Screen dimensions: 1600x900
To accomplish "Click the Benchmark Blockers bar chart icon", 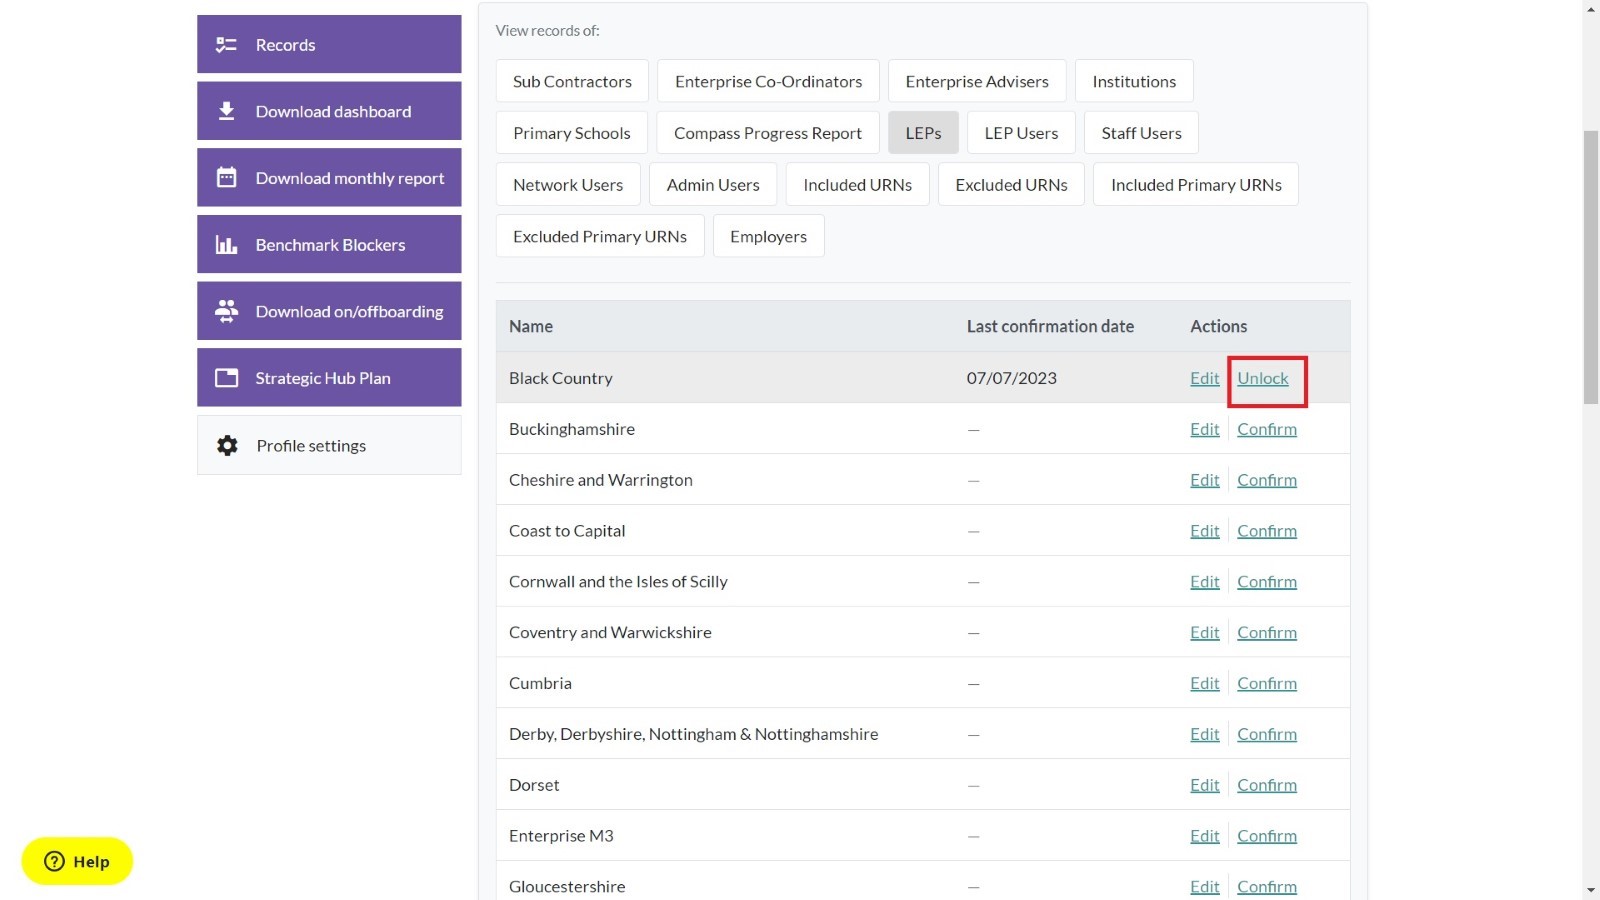I will (227, 245).
